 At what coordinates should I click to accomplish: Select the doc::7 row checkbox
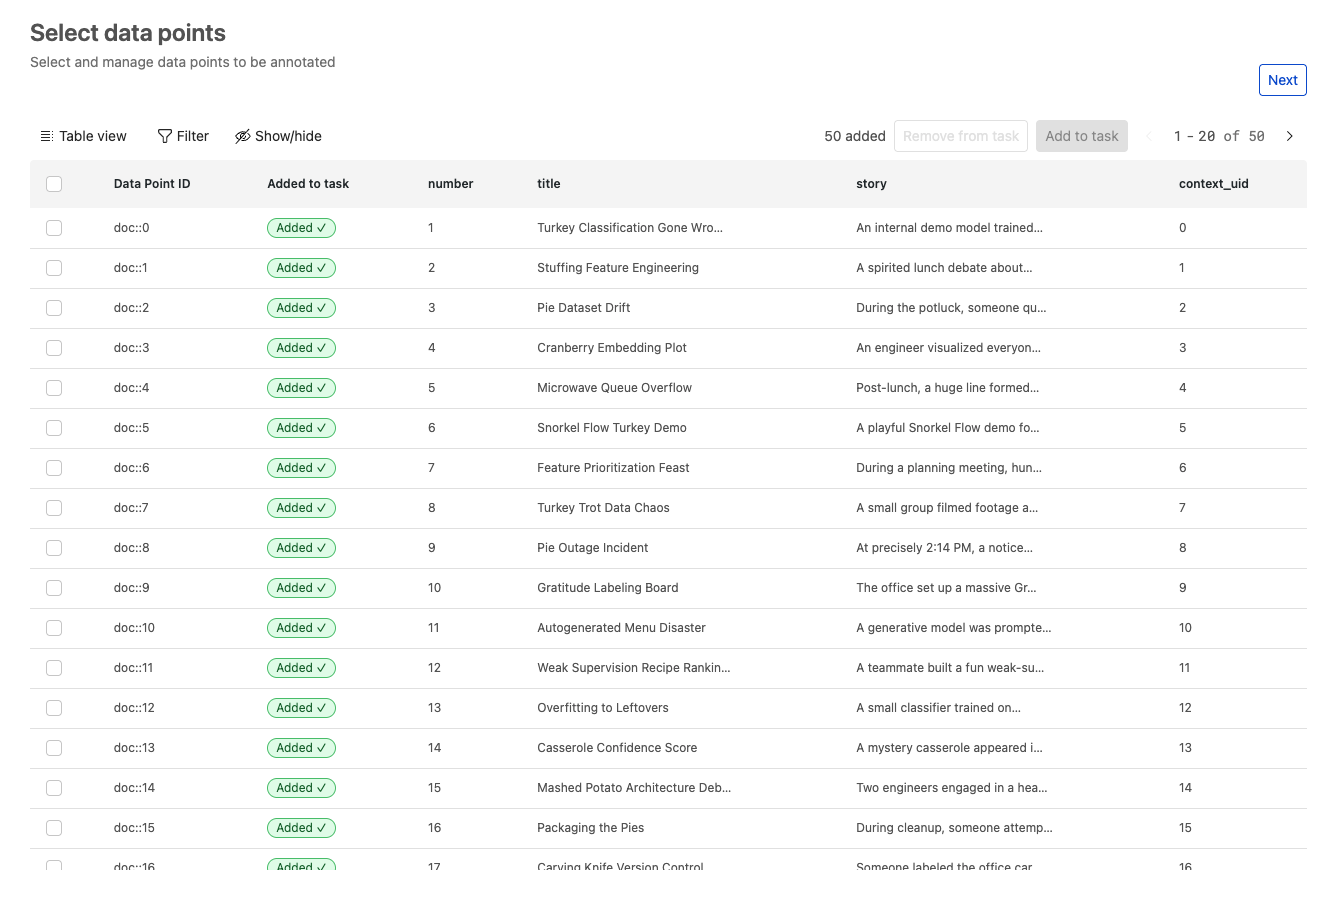(53, 507)
